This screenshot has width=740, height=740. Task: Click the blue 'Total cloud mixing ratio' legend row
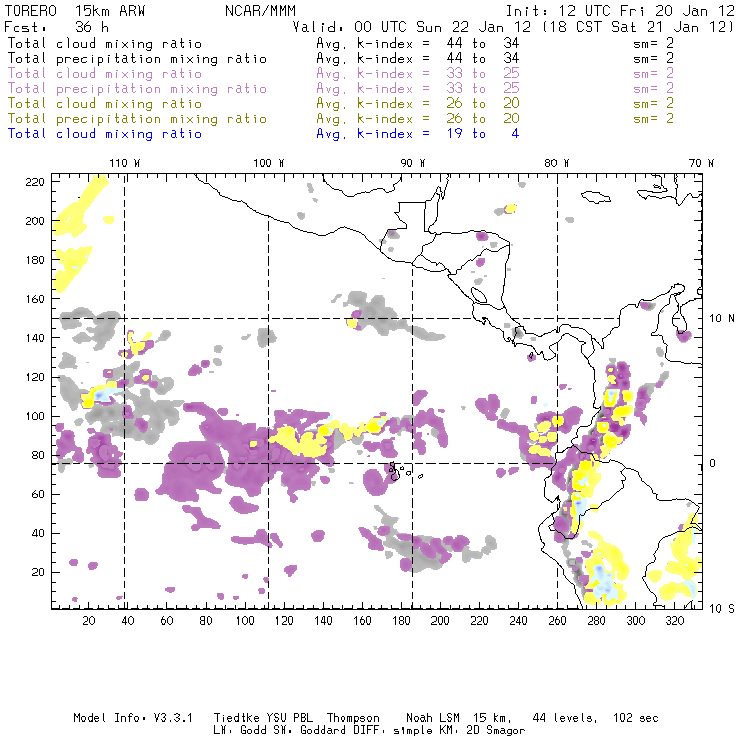[x=105, y=134]
